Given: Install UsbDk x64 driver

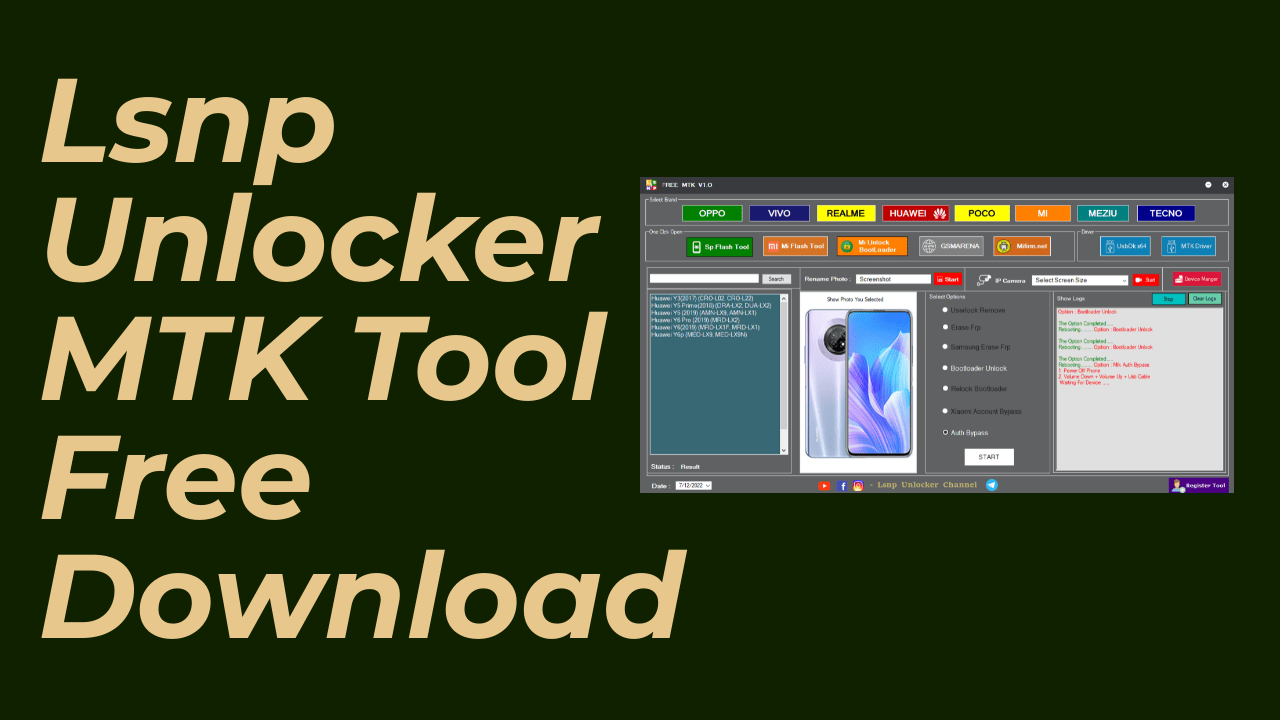Looking at the screenshot, I should click(x=1125, y=246).
